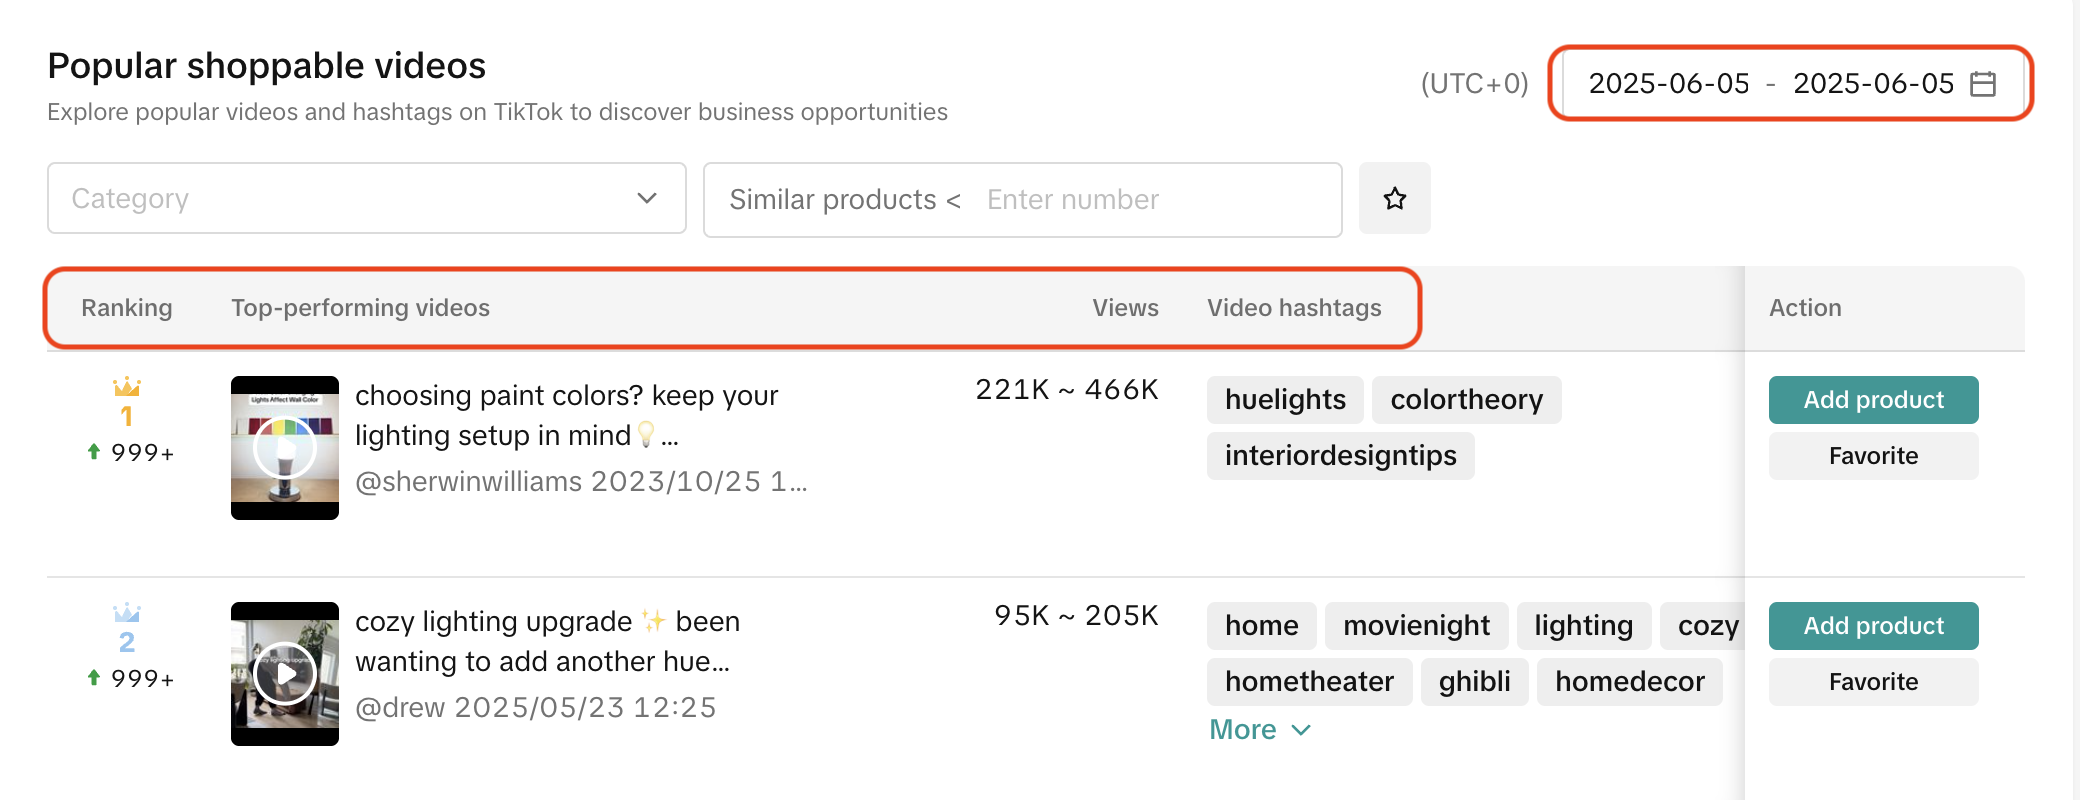
Task: Click the start date 2025-06-05 field
Action: point(1669,84)
